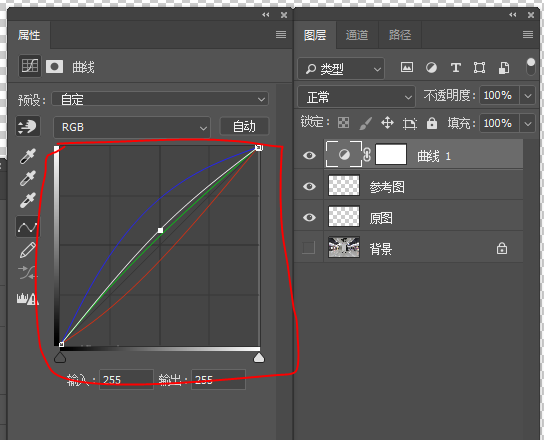Click the white point slider triangle

(x=259, y=358)
